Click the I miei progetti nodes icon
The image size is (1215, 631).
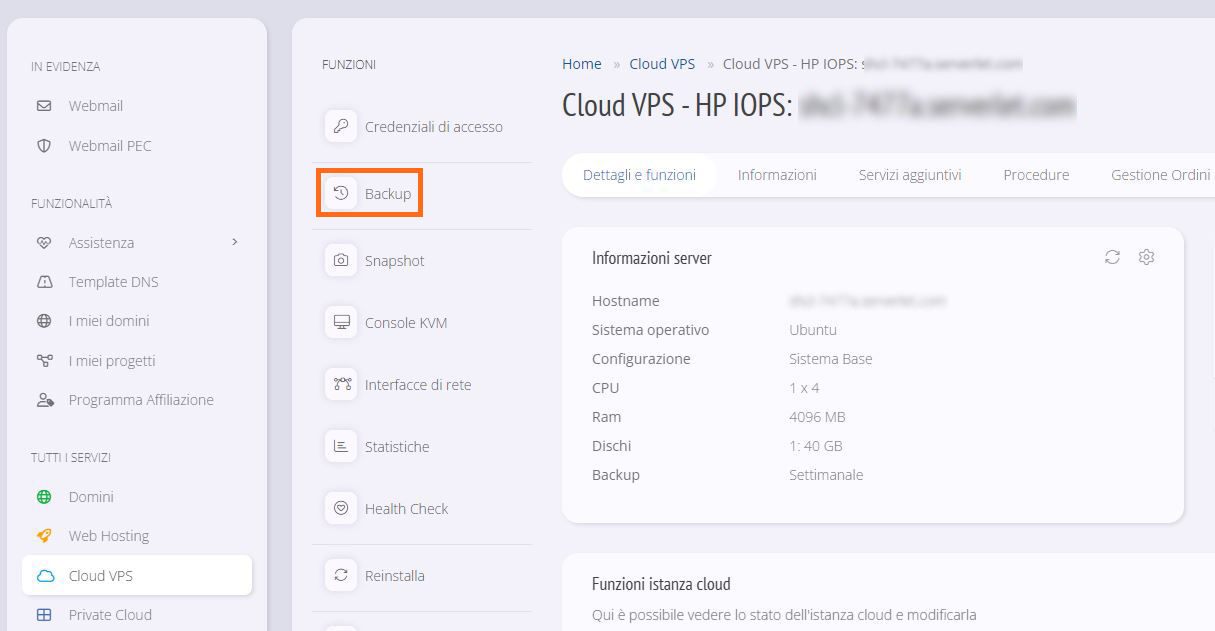point(44,361)
